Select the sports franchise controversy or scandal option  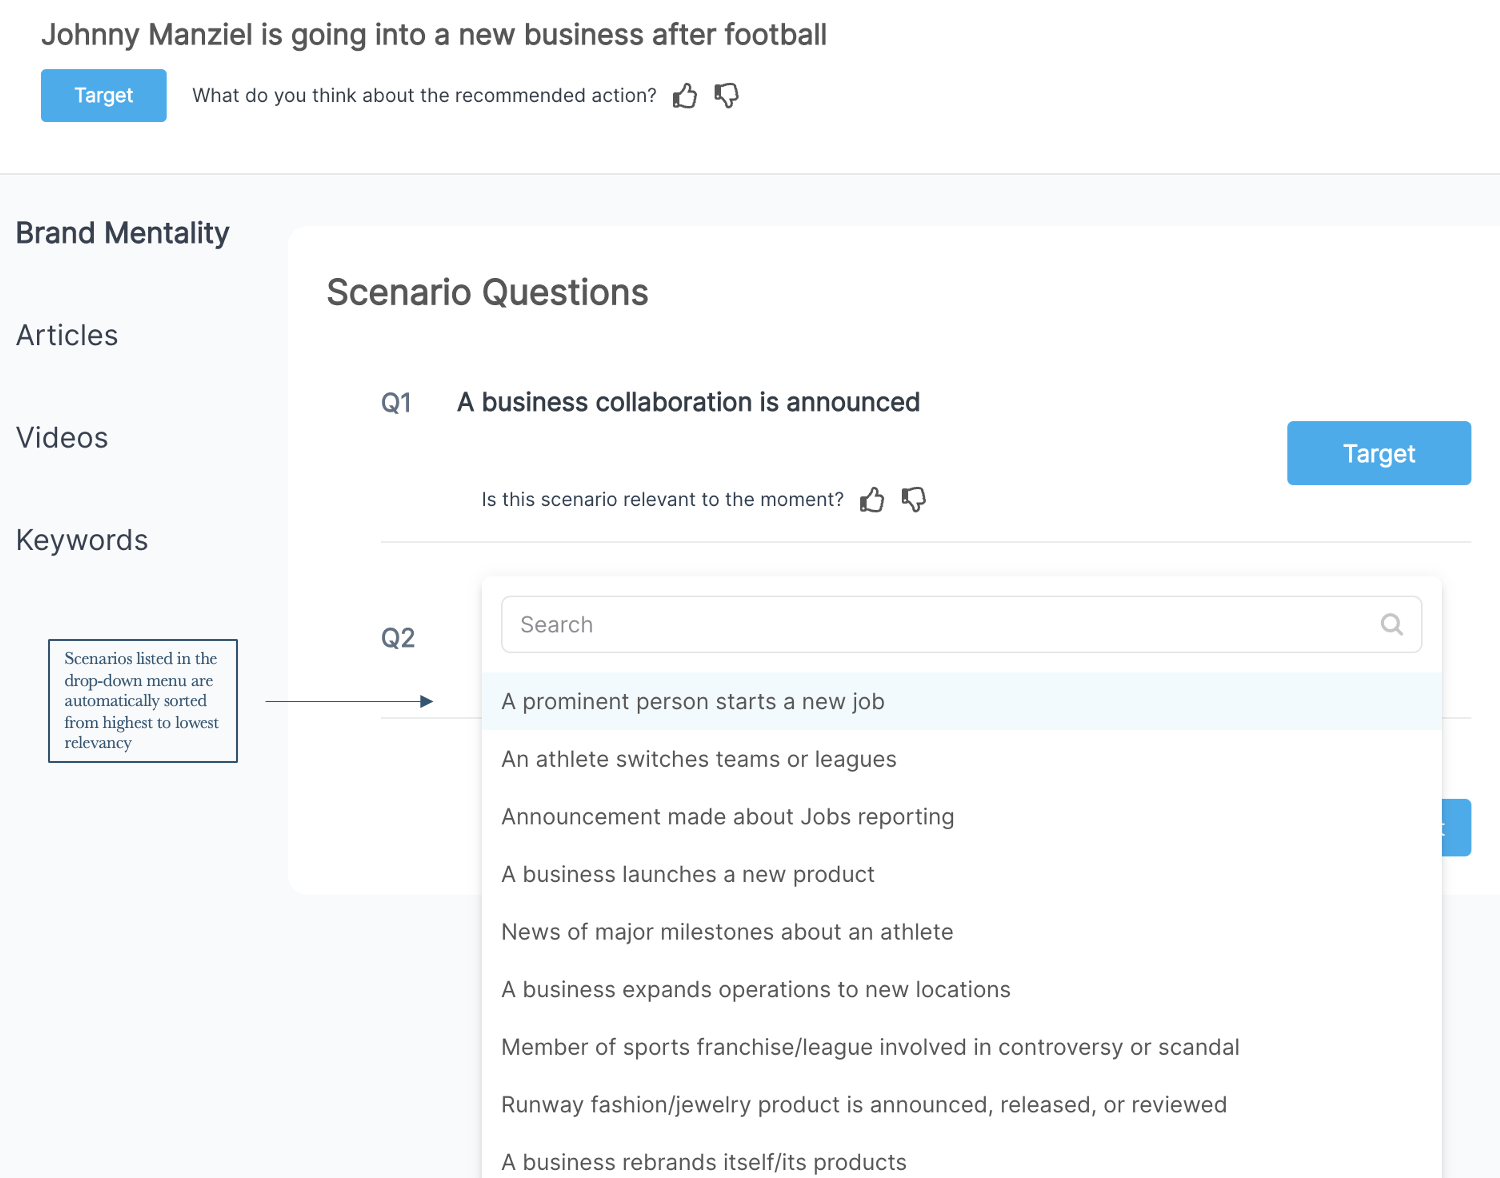(870, 1047)
